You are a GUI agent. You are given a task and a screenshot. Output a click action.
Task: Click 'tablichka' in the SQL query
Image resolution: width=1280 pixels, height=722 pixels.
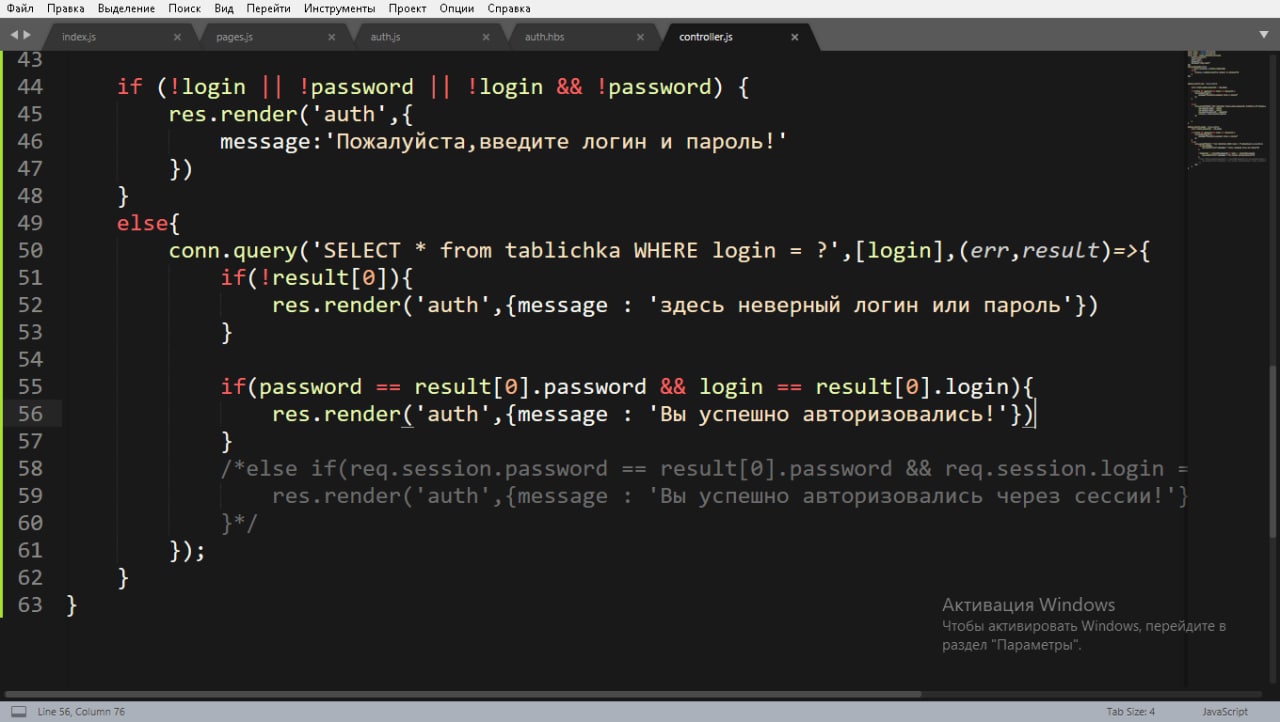pyautogui.click(x=562, y=250)
